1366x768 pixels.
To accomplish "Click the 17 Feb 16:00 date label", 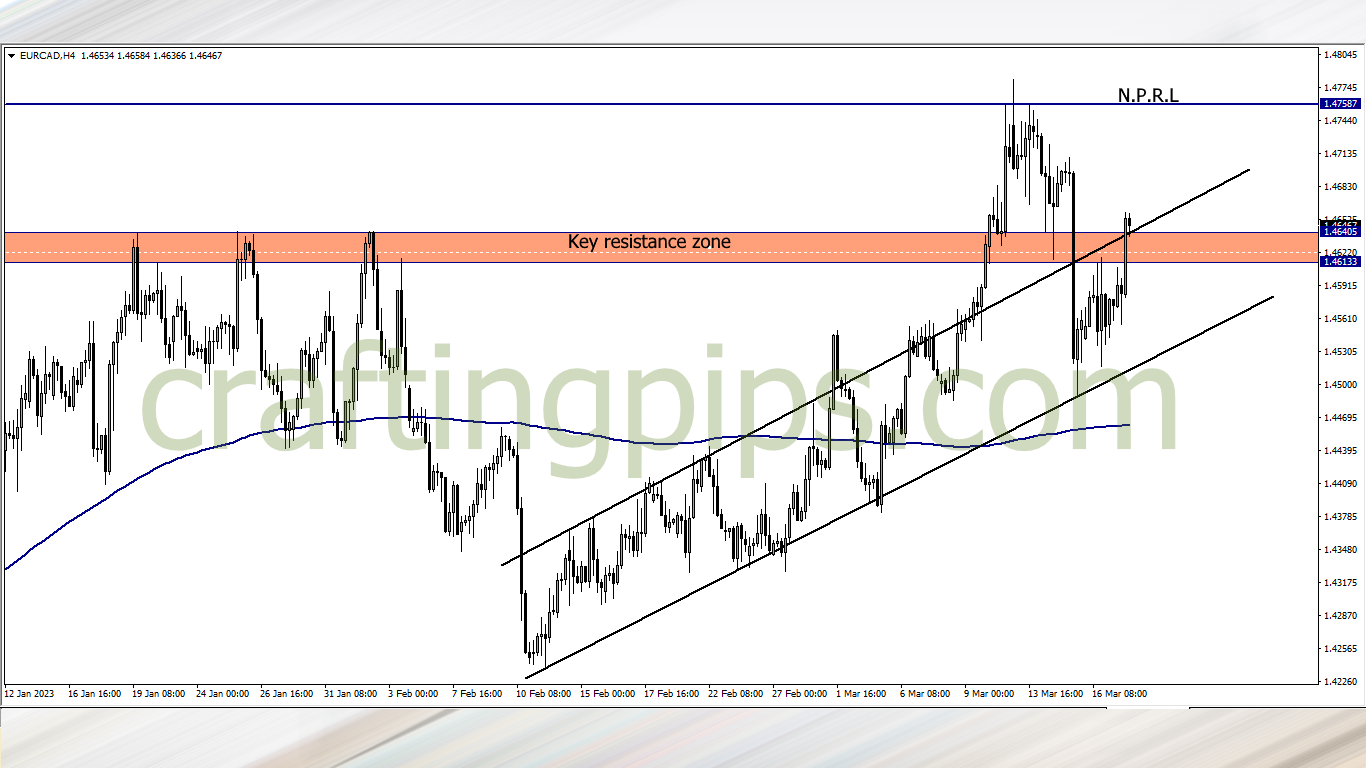I will point(671,693).
